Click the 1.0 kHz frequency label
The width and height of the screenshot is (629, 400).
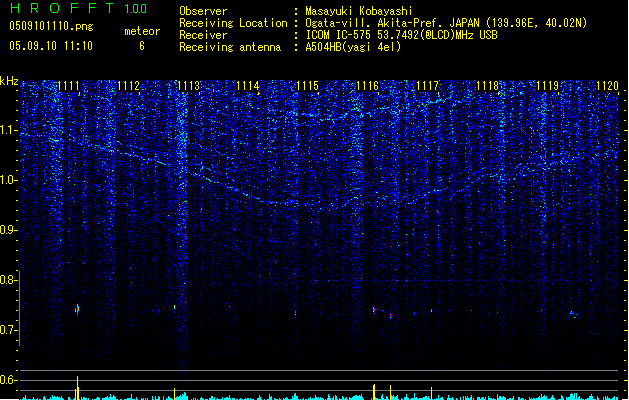(9, 180)
